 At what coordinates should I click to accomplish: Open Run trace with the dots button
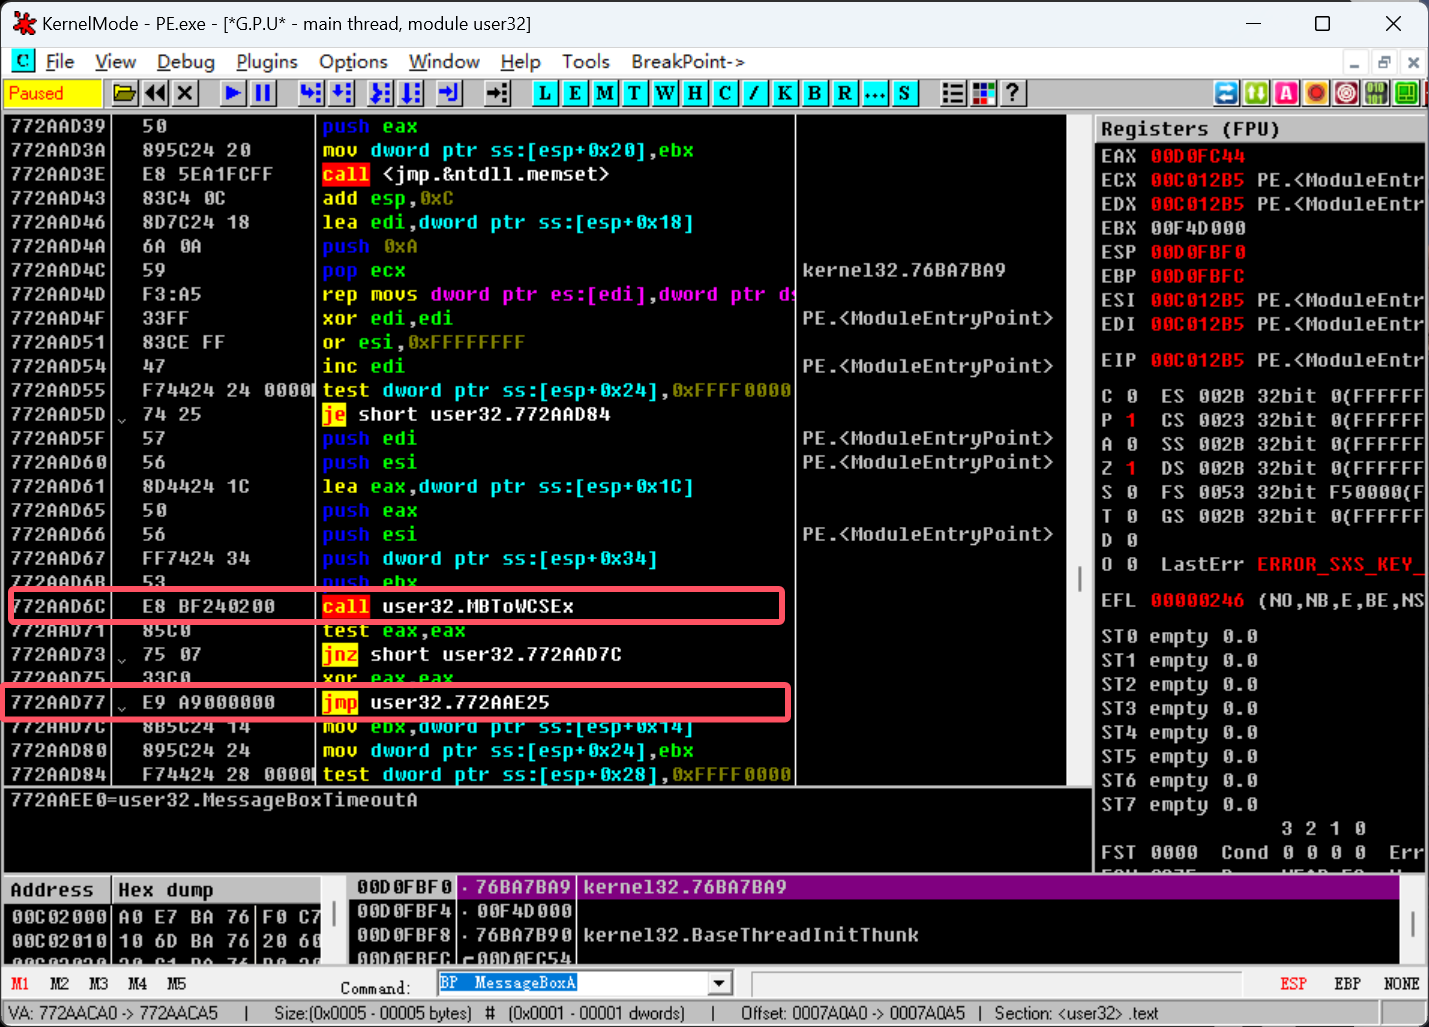click(x=875, y=93)
